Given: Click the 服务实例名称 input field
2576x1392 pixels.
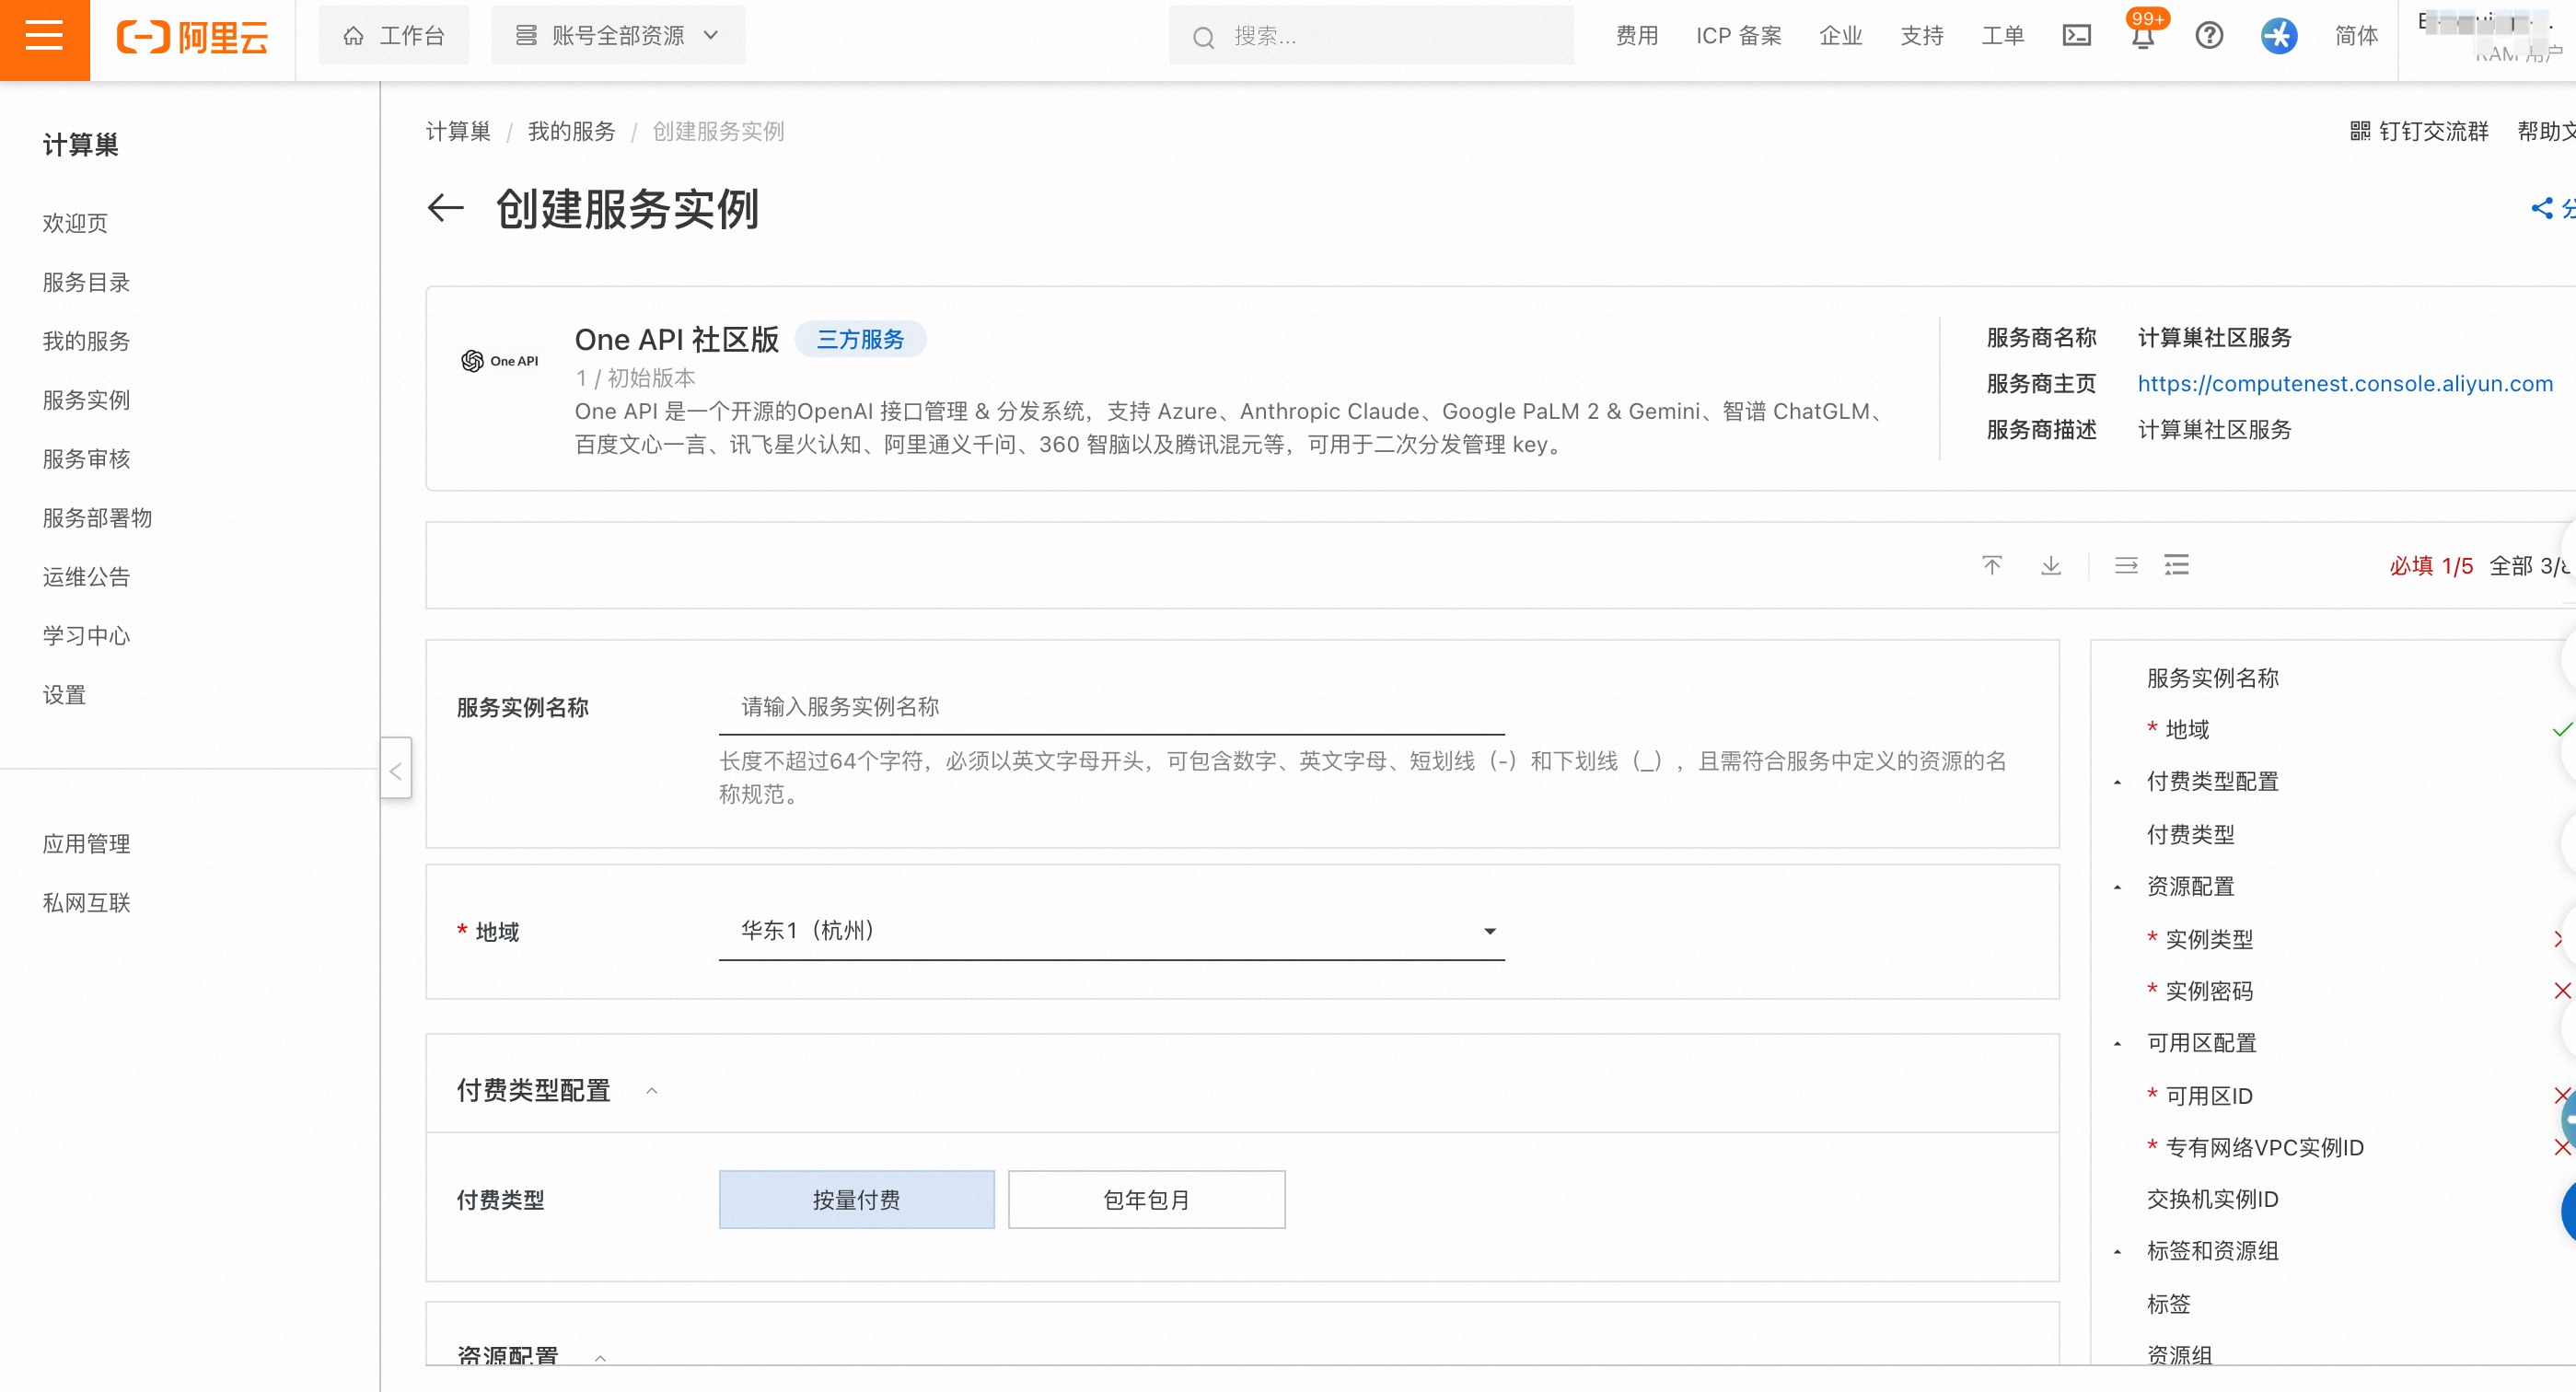Looking at the screenshot, I should [1111, 707].
